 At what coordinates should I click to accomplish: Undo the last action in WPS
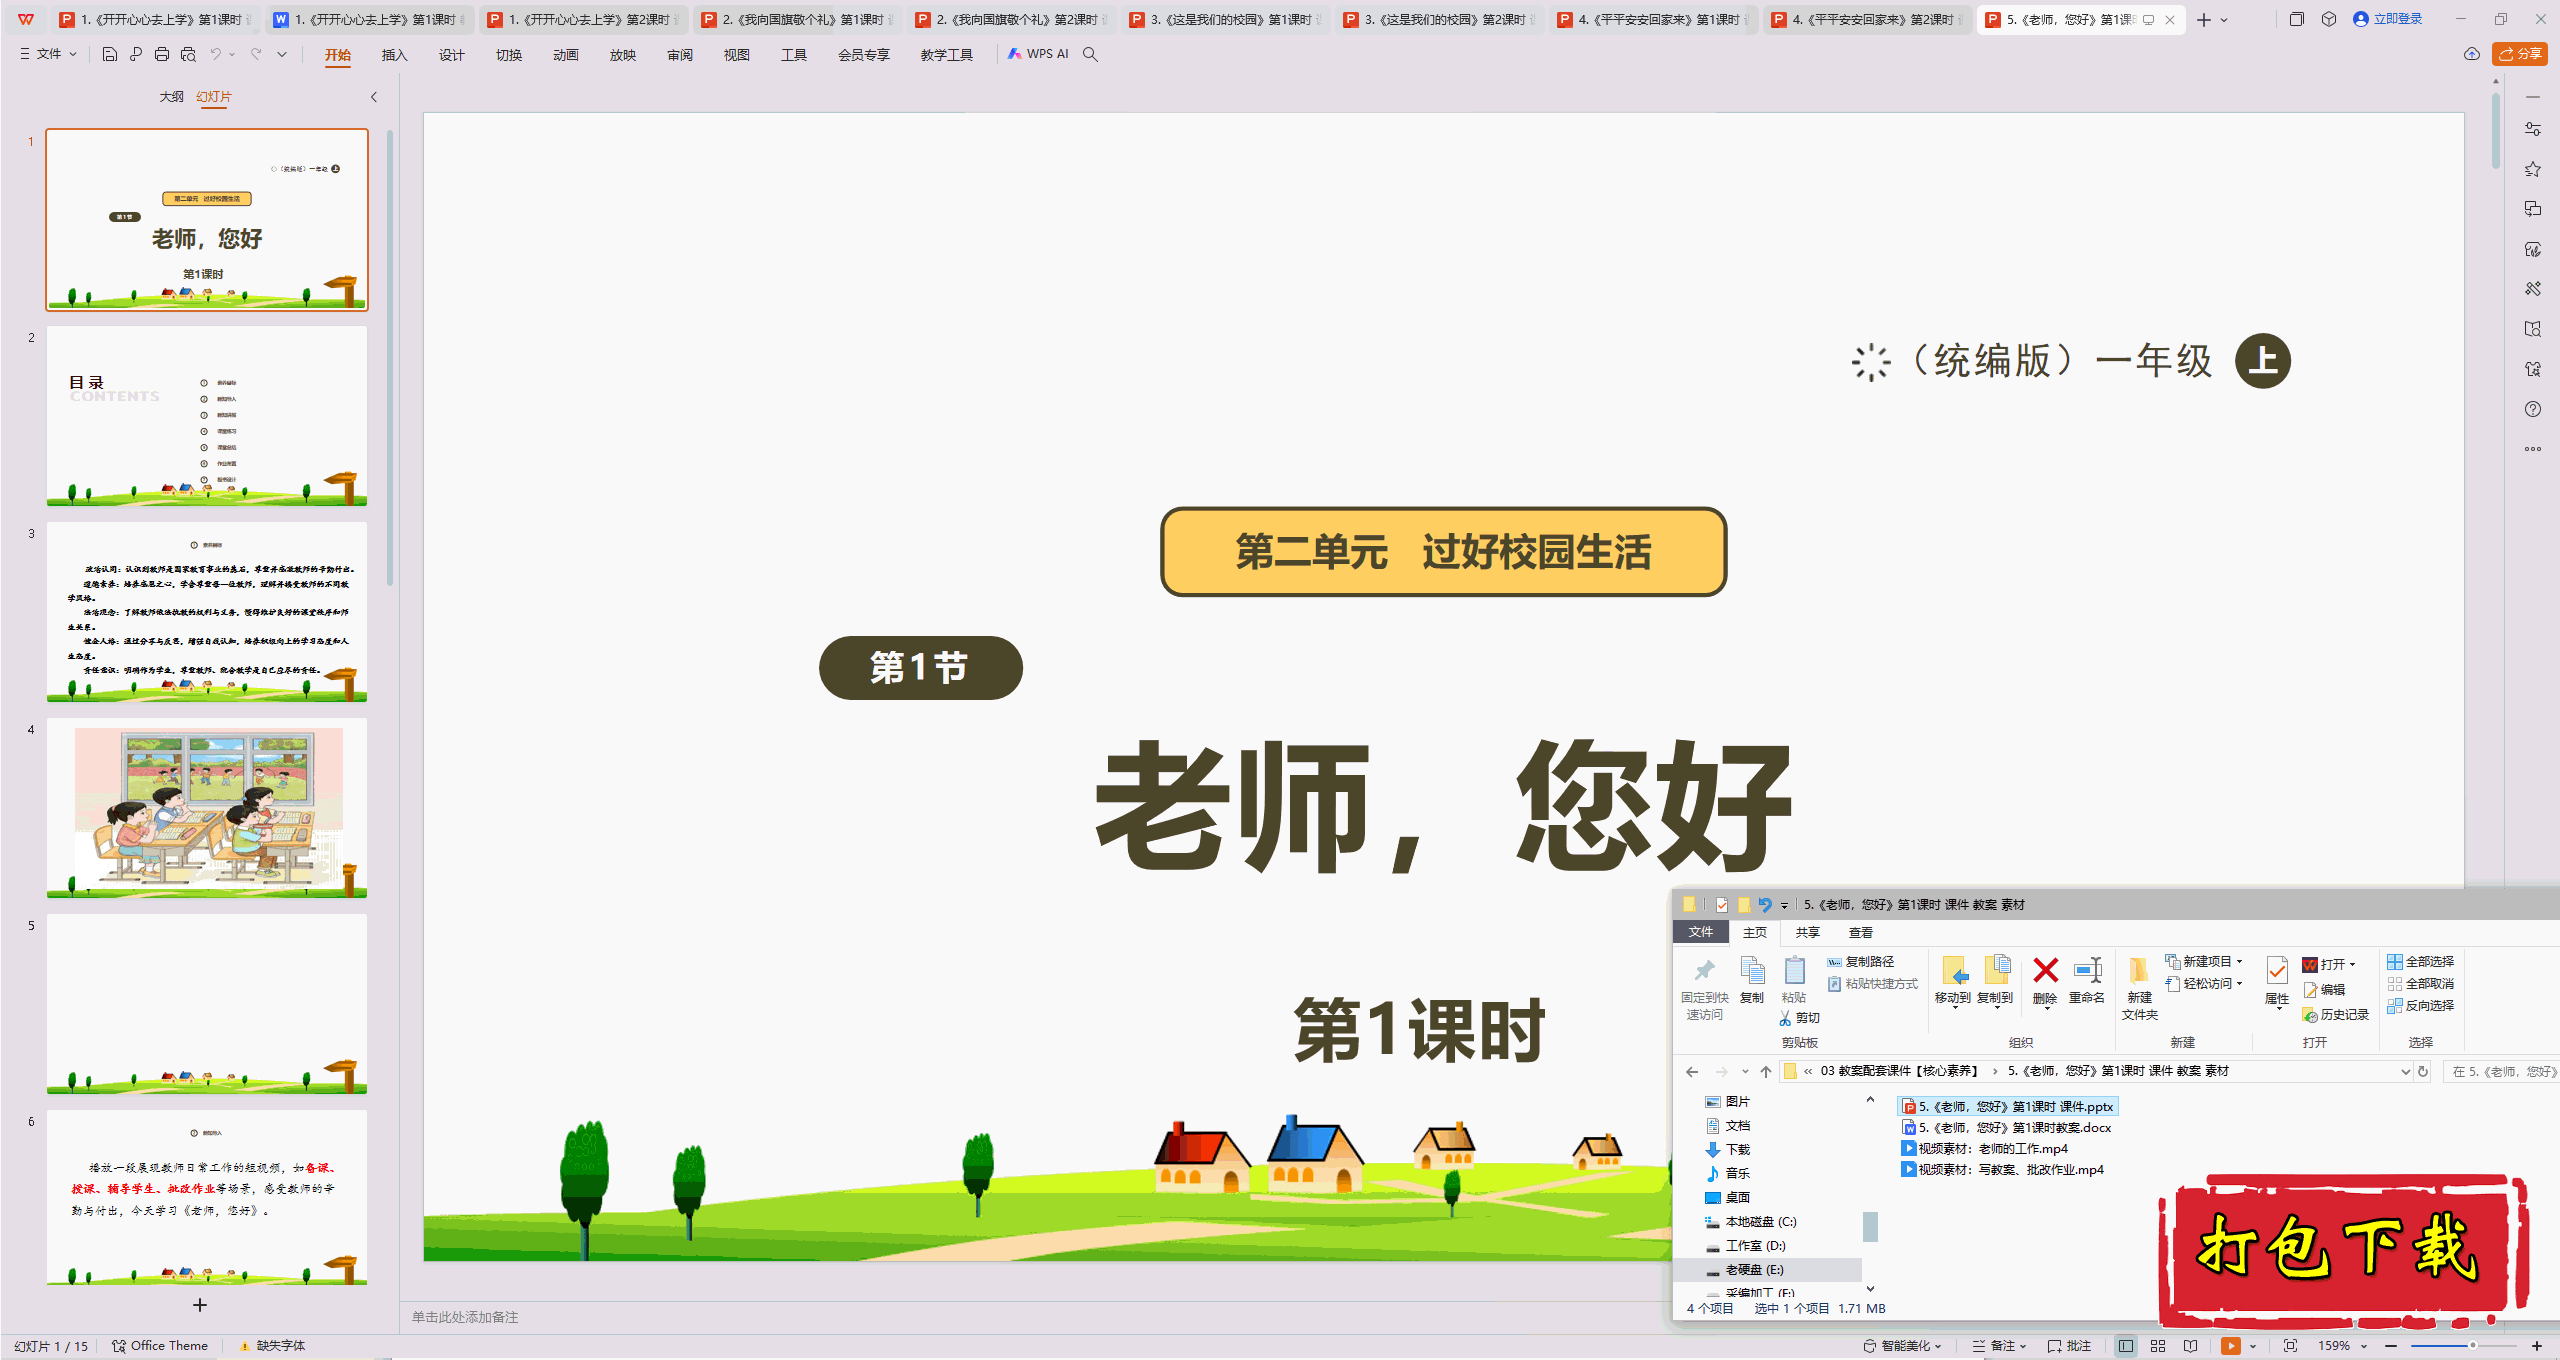pyautogui.click(x=215, y=54)
